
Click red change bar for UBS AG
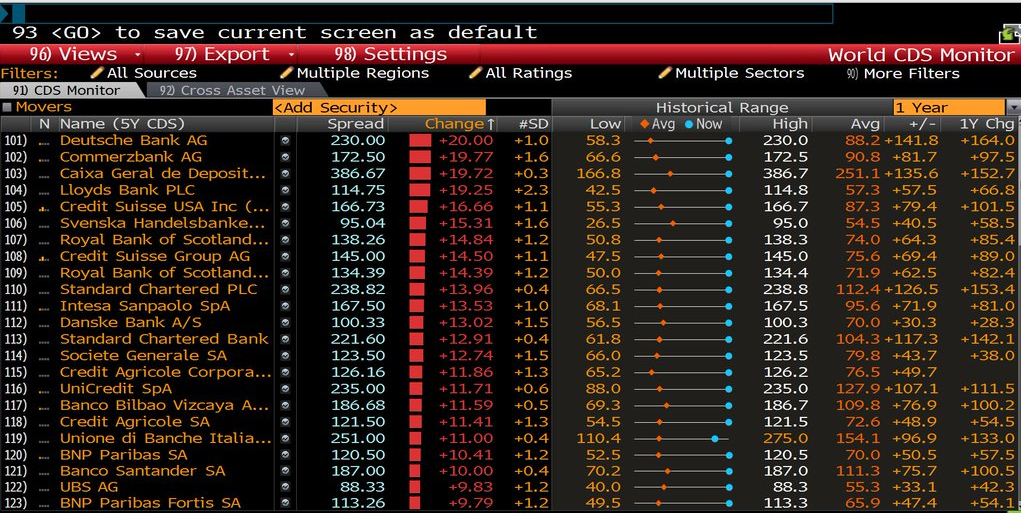point(417,487)
